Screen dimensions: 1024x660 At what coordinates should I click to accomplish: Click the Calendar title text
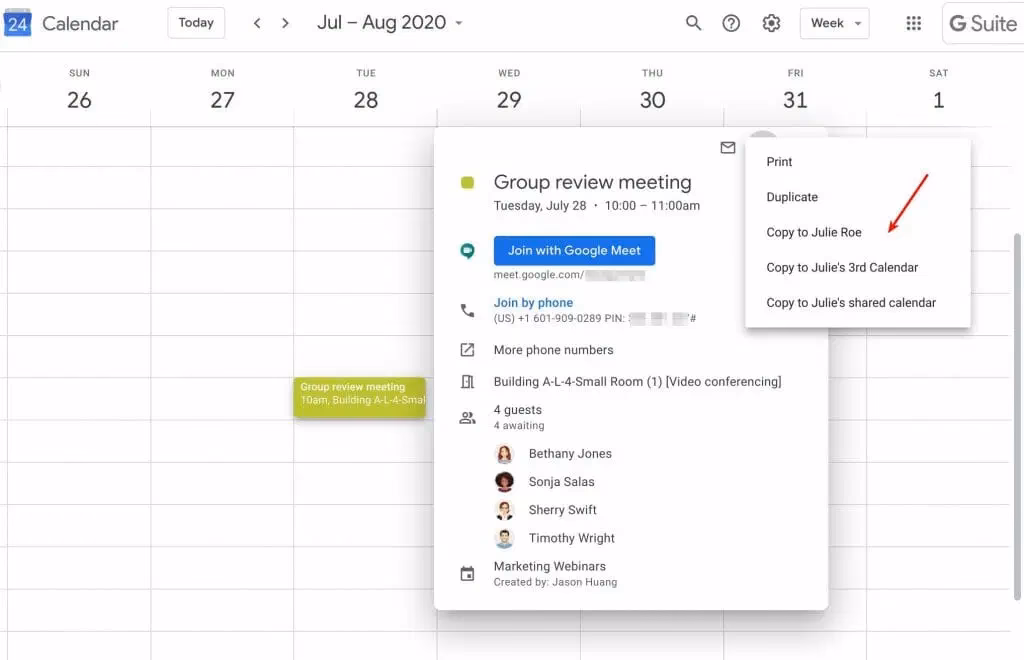[x=80, y=24]
